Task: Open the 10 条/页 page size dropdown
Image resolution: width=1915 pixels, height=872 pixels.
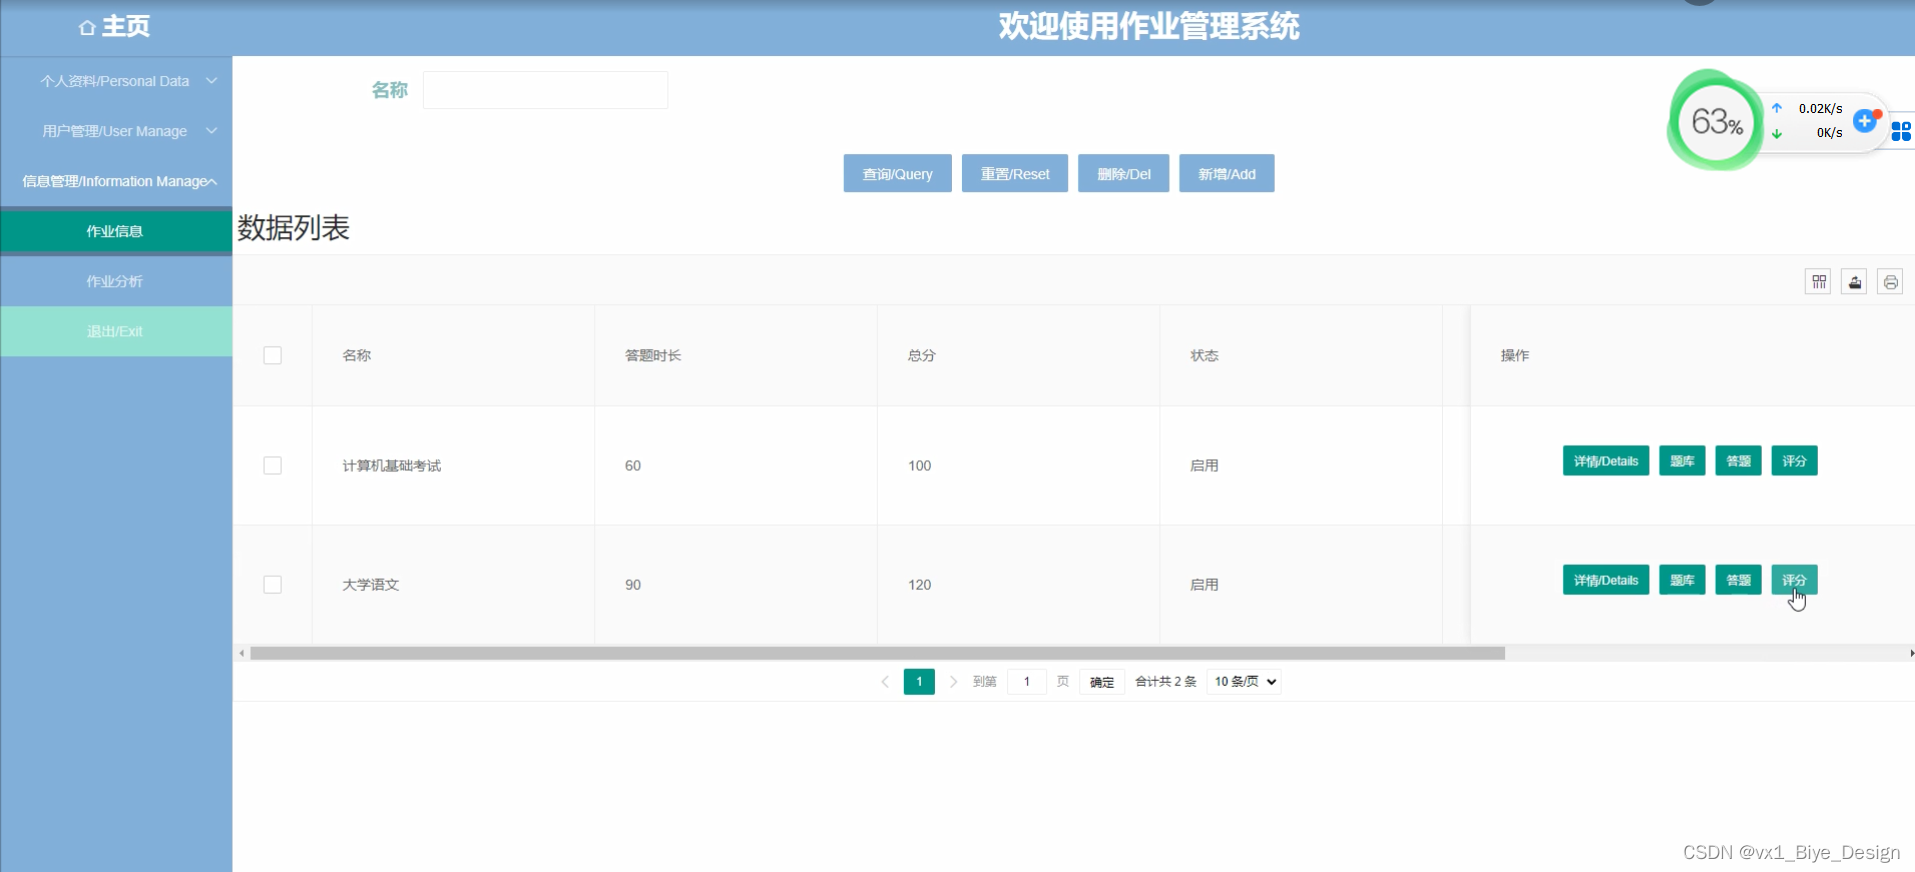Action: 1244,682
